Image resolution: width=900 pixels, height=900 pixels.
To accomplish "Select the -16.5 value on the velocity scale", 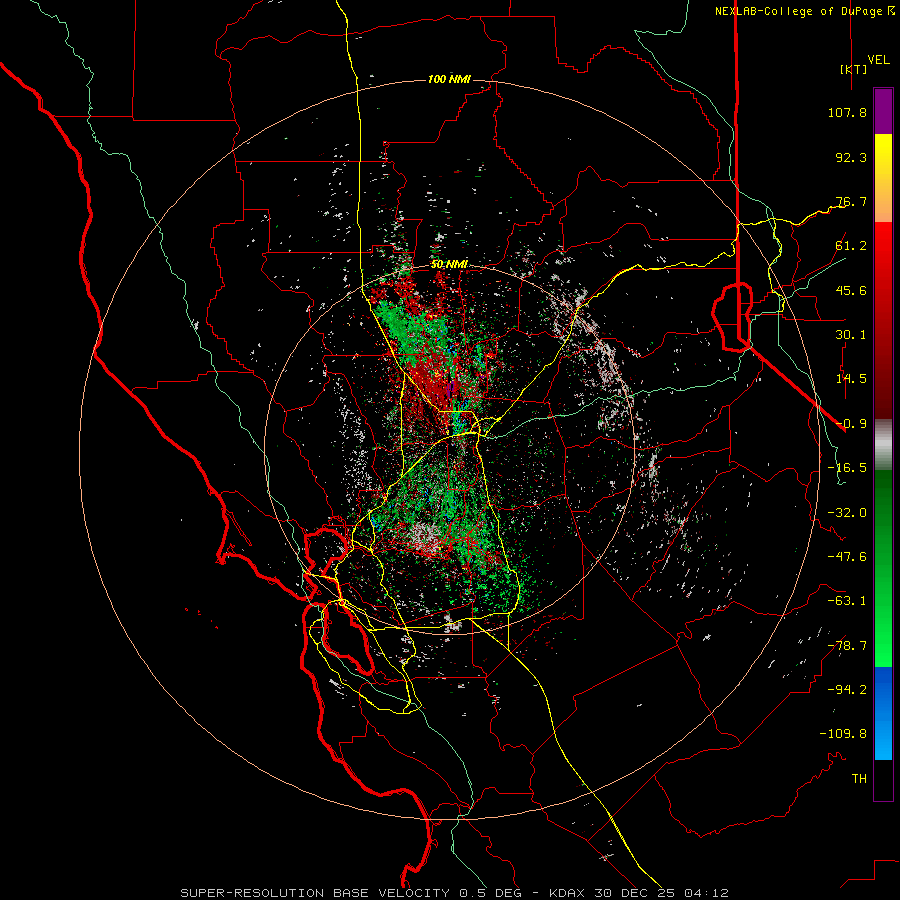I will [847, 468].
